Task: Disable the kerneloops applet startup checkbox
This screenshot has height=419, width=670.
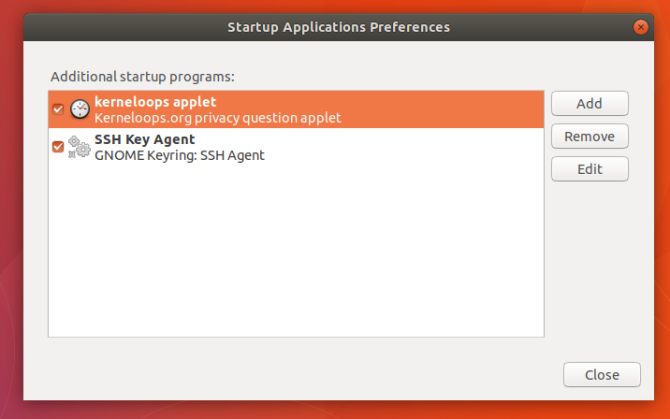Action: point(58,109)
